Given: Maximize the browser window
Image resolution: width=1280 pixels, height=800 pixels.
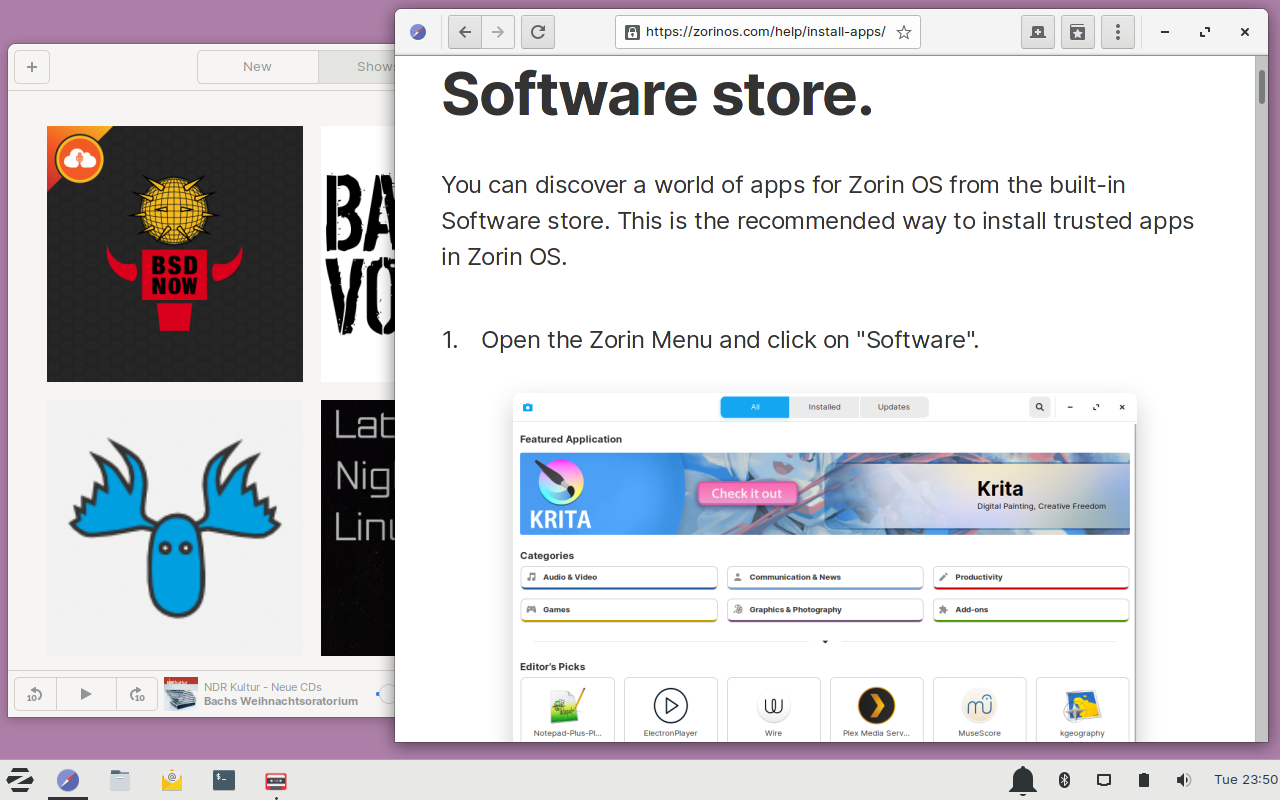Looking at the screenshot, I should click(1205, 32).
